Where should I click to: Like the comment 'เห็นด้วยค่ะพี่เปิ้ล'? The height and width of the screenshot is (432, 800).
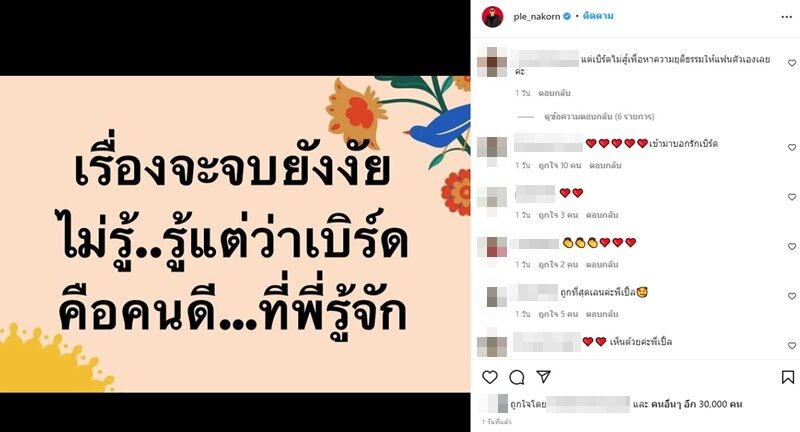792,345
